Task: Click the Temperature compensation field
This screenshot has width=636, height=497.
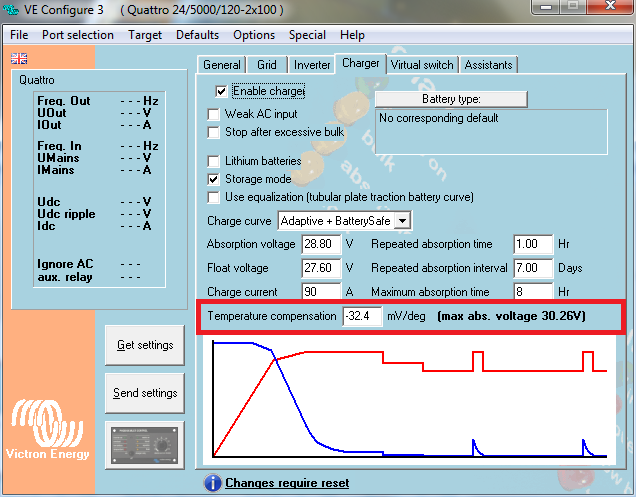Action: 362,316
